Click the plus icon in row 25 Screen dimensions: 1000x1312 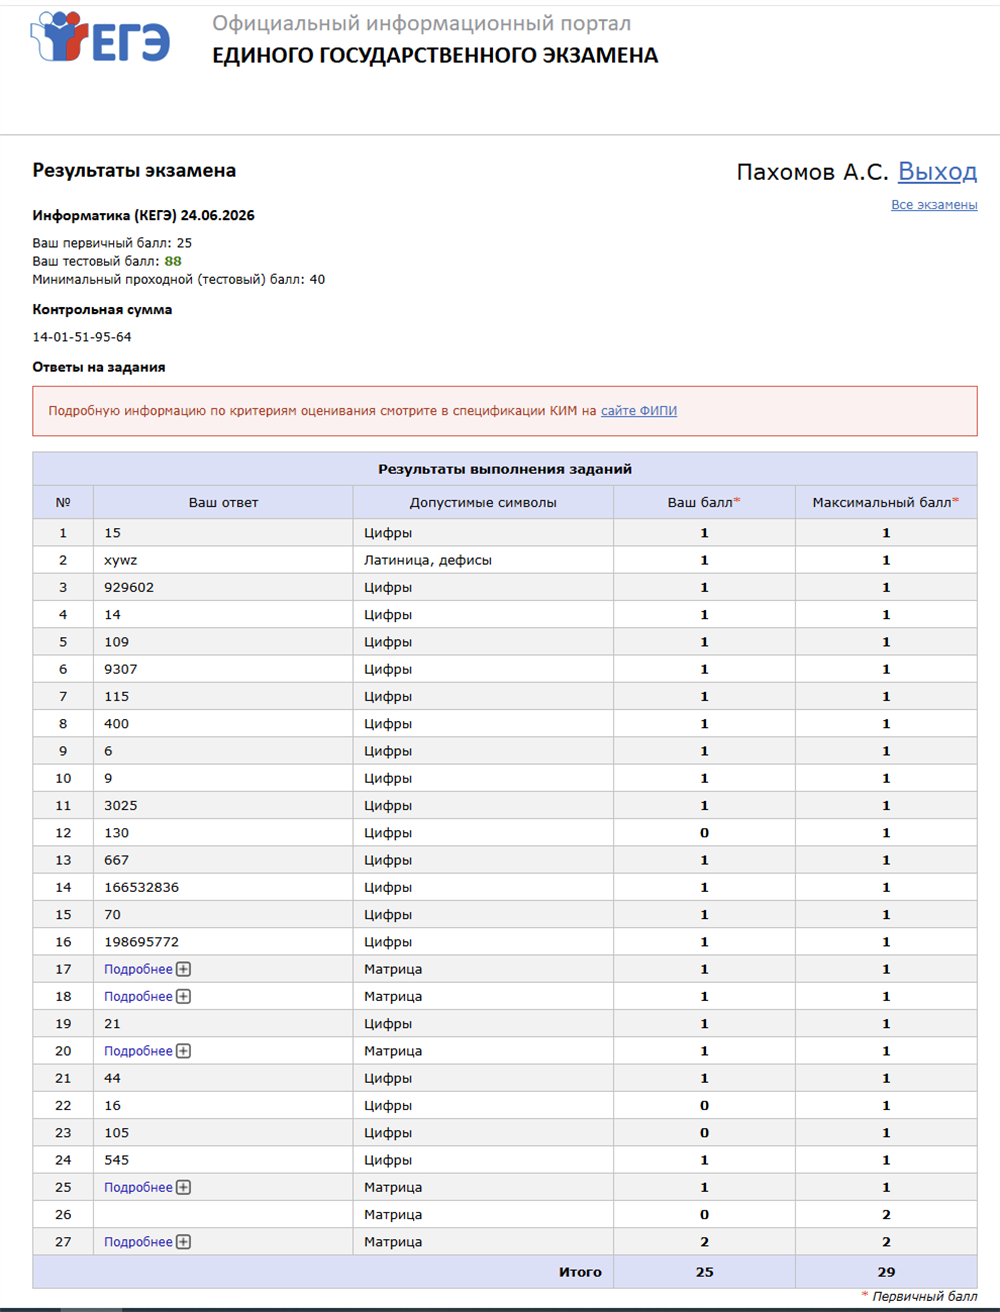[x=183, y=1187]
